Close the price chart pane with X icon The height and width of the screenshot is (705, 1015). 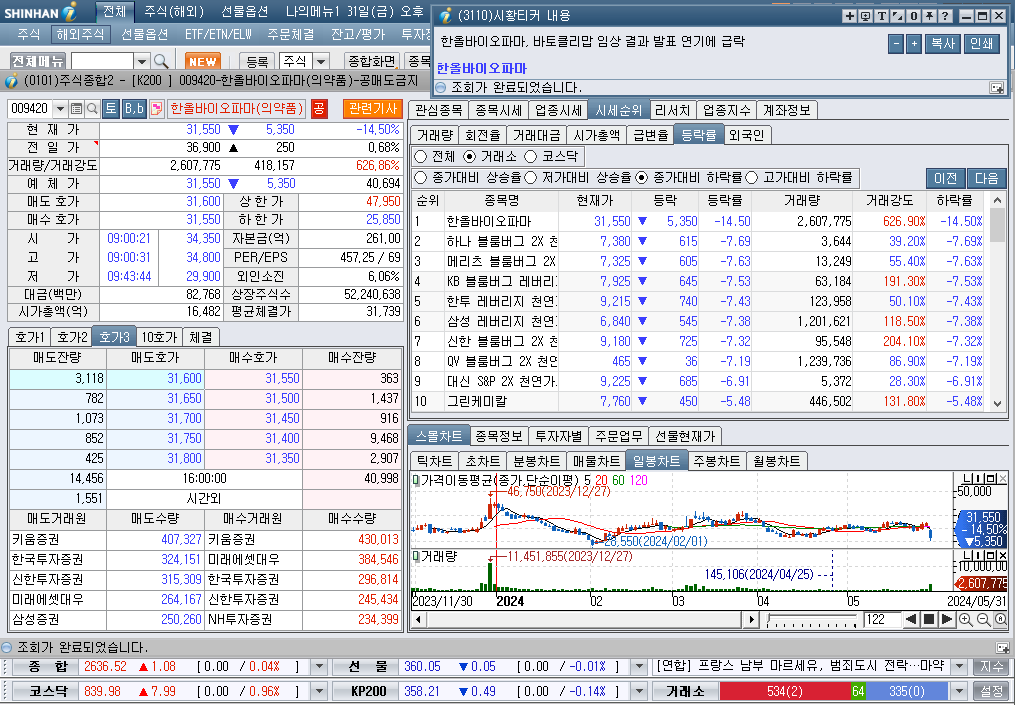(1003, 478)
